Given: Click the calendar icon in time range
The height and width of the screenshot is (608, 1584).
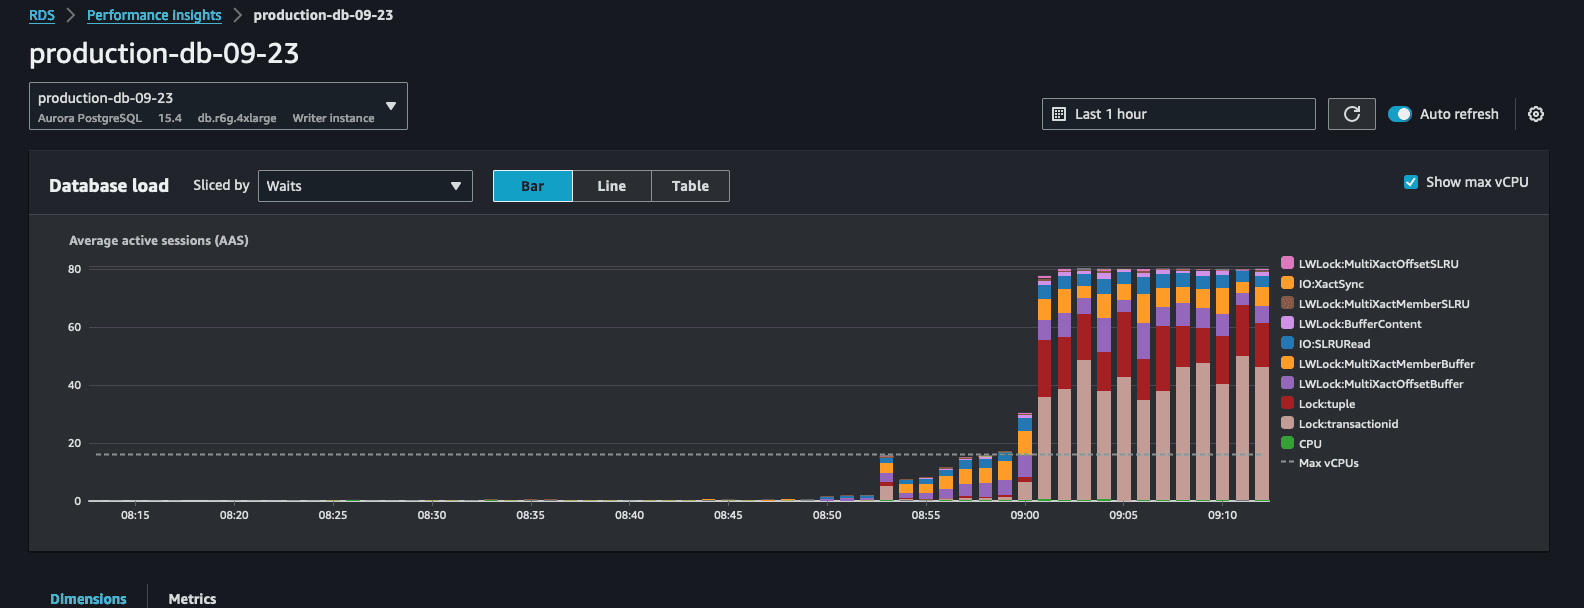Looking at the screenshot, I should (x=1059, y=114).
